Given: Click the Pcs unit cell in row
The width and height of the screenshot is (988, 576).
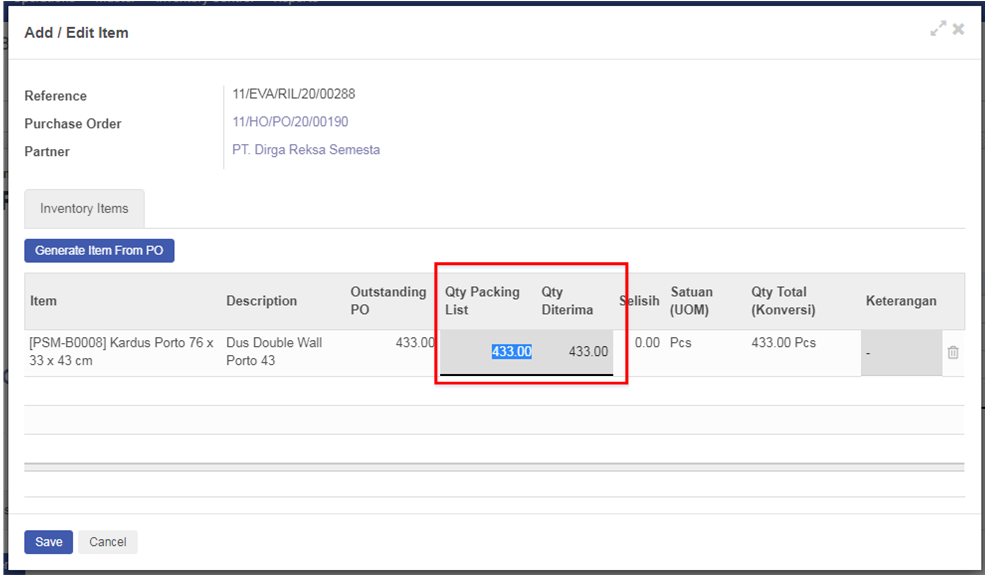Looking at the screenshot, I should point(681,343).
